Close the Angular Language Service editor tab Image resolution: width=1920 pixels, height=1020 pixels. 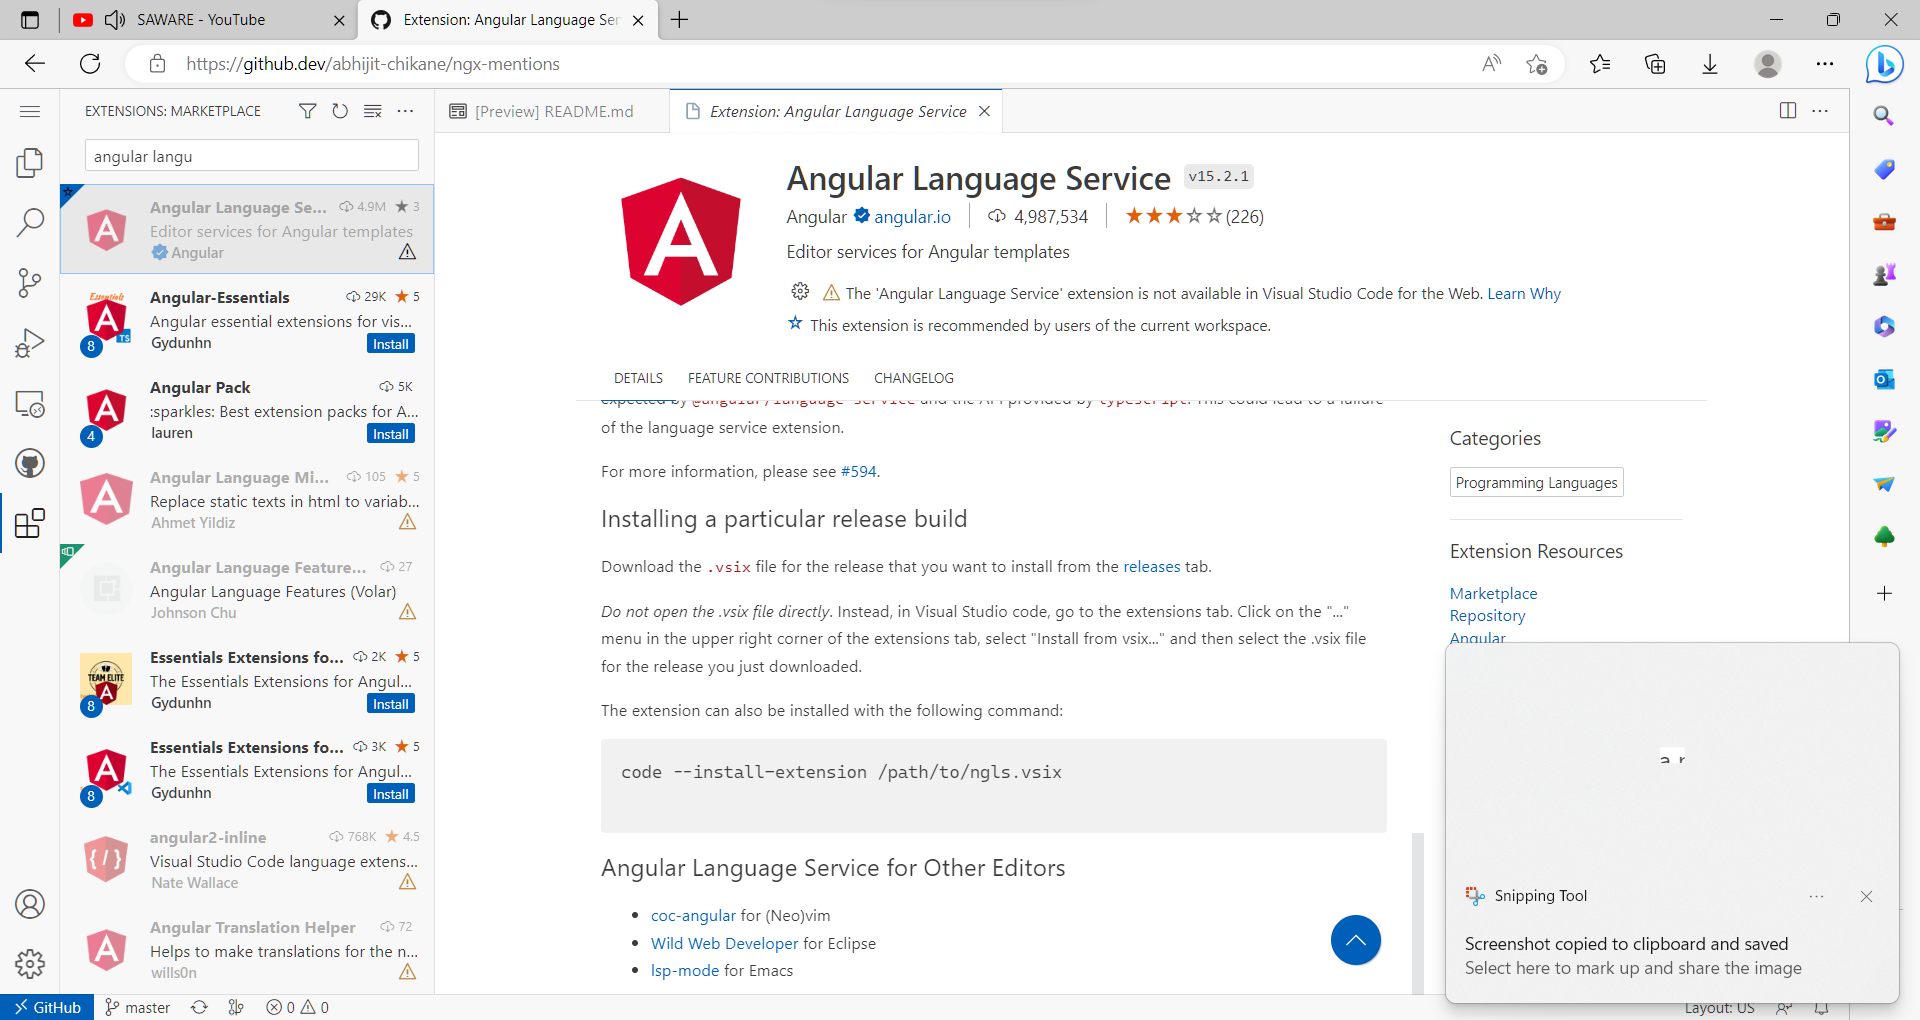tap(985, 111)
